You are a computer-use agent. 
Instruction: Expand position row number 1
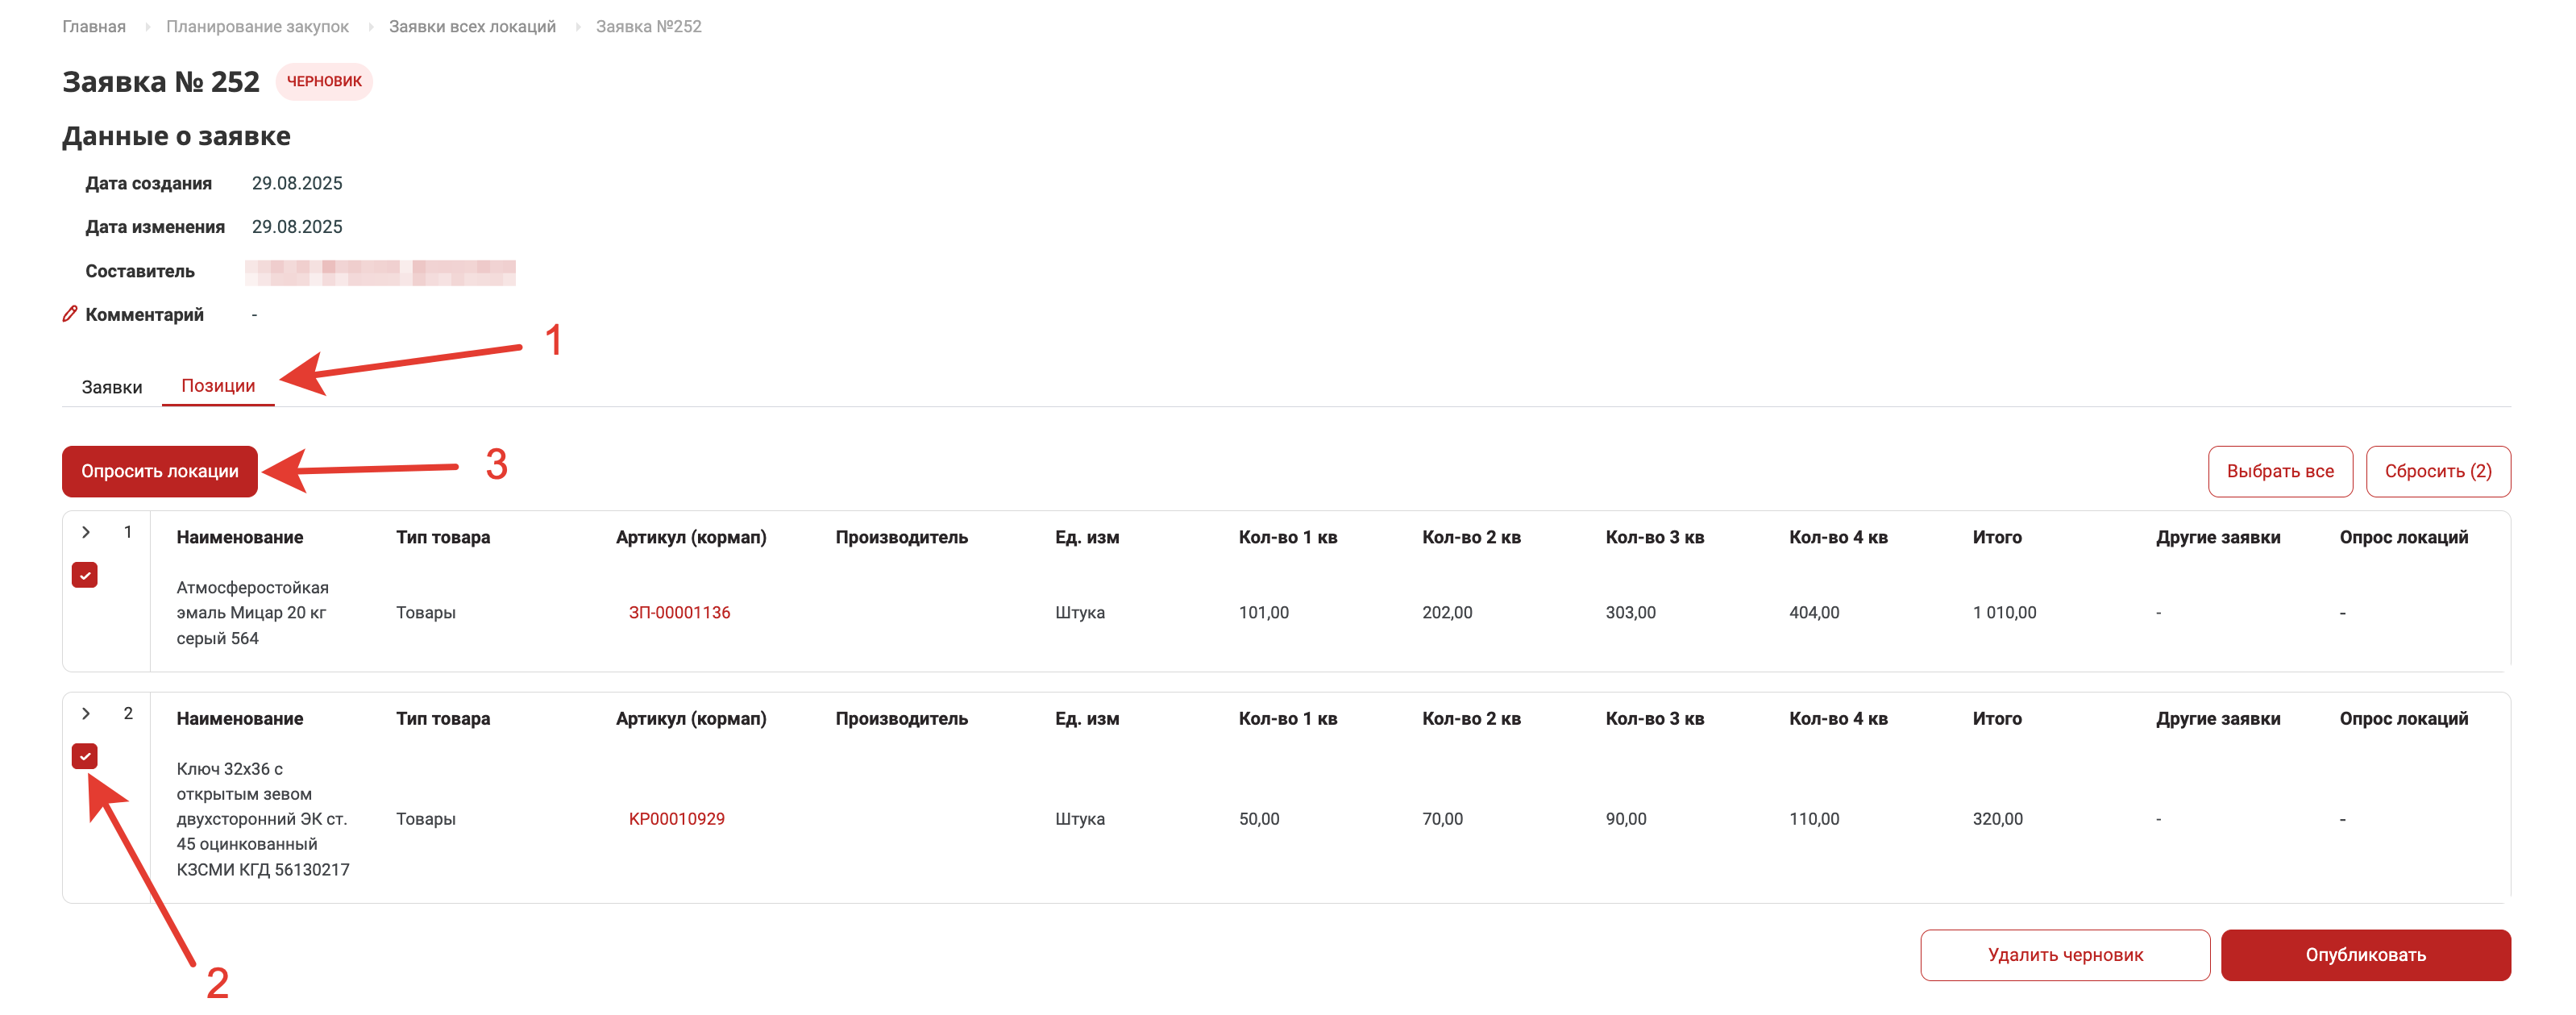click(86, 533)
